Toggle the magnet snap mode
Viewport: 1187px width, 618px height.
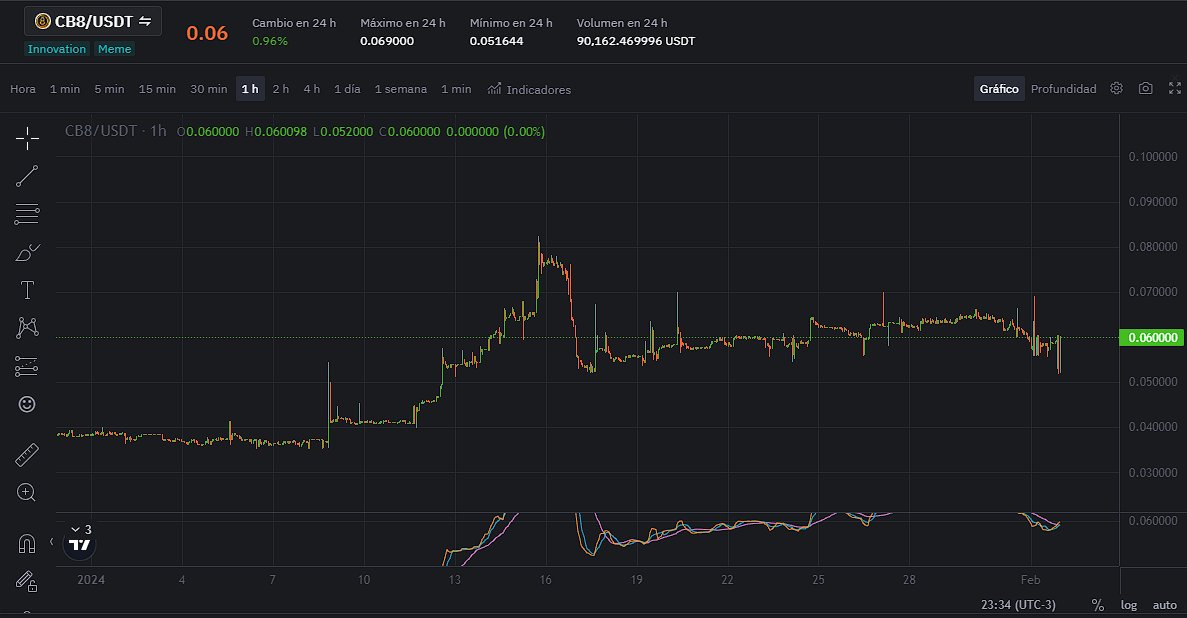pyautogui.click(x=27, y=544)
